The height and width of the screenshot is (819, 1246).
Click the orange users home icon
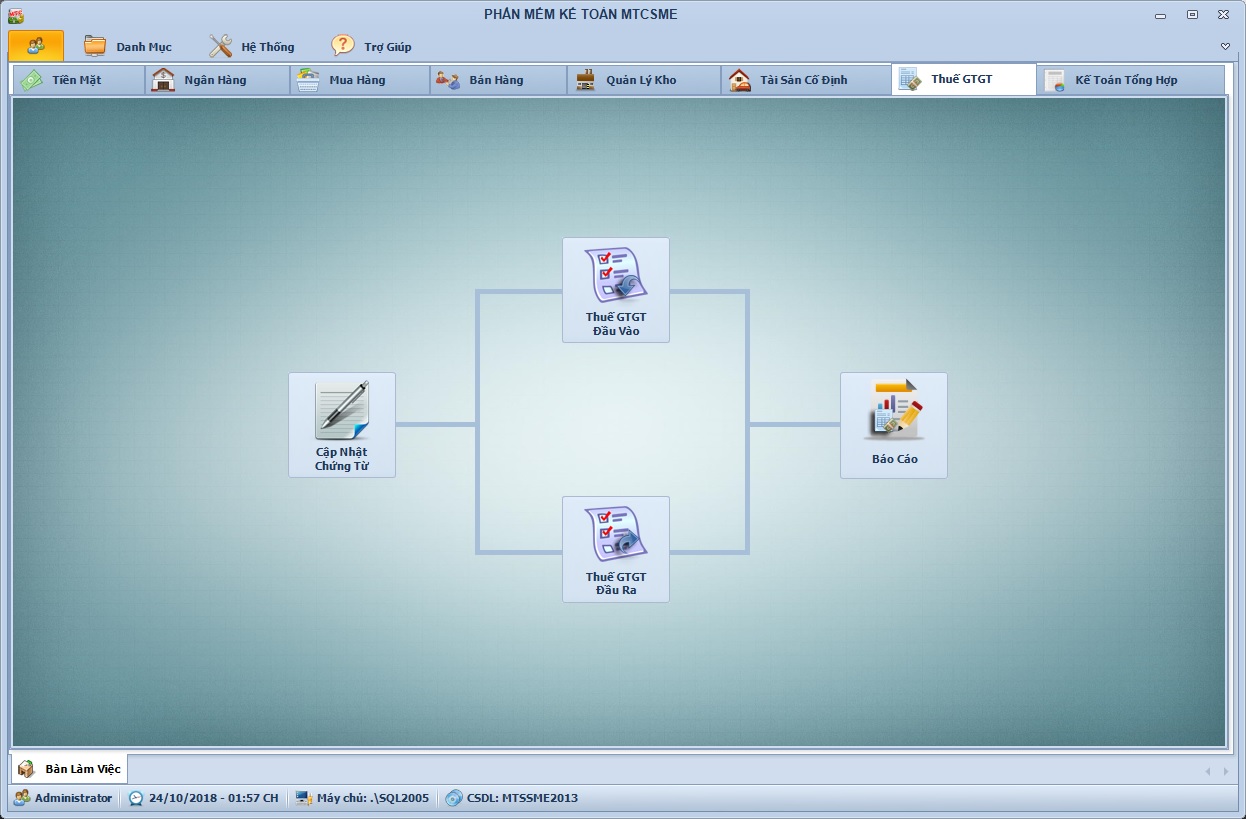click(36, 46)
